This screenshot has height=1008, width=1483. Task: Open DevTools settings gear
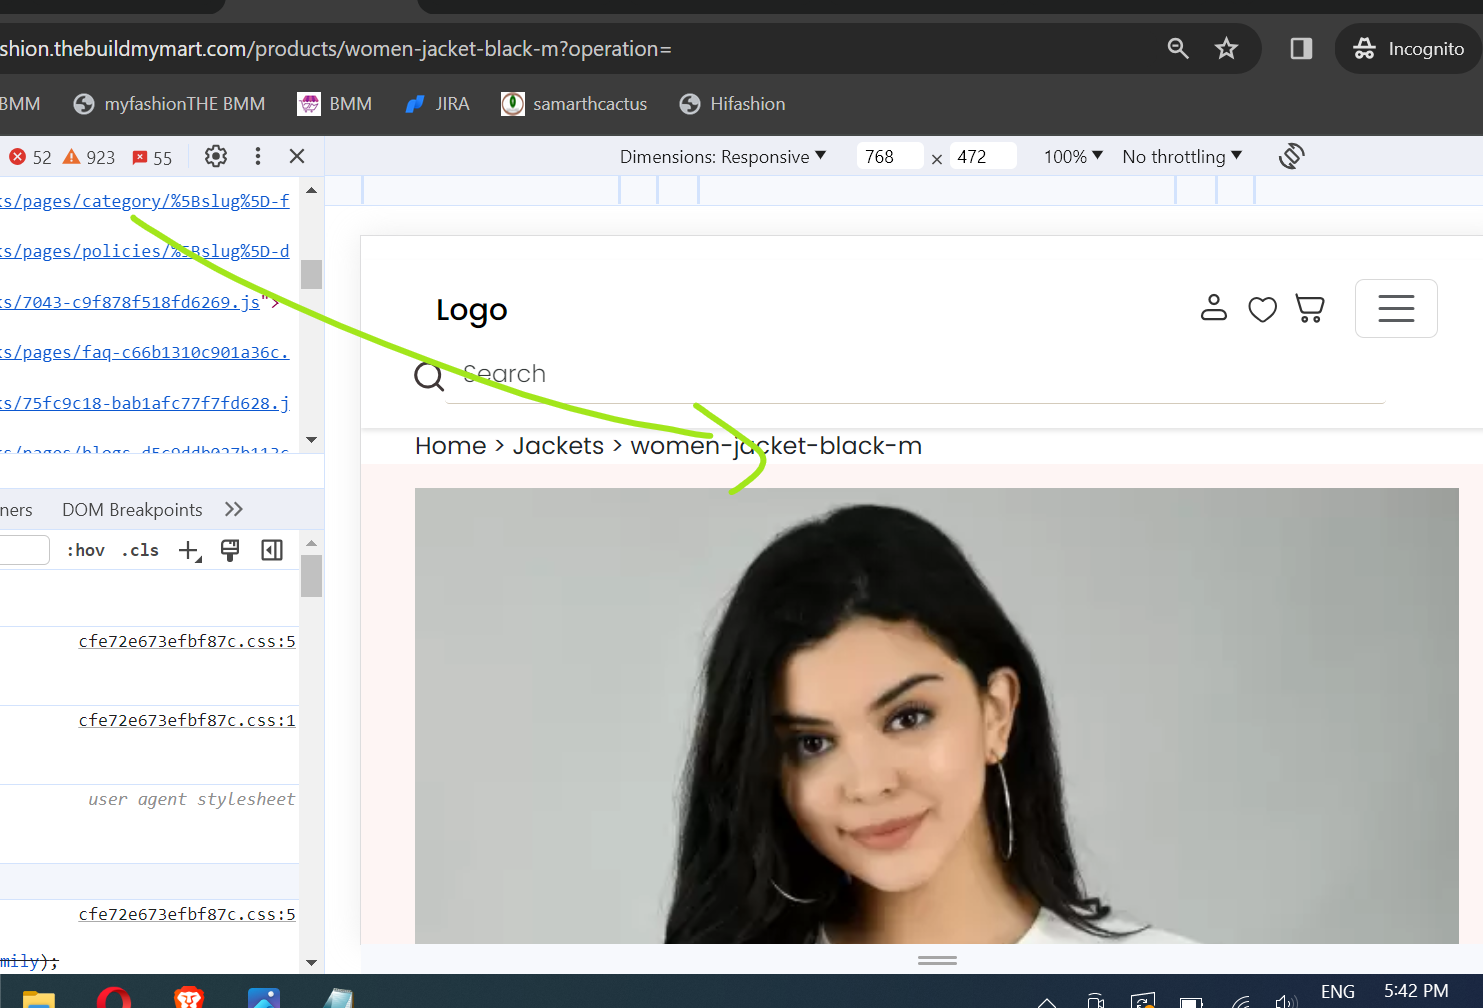point(216,156)
